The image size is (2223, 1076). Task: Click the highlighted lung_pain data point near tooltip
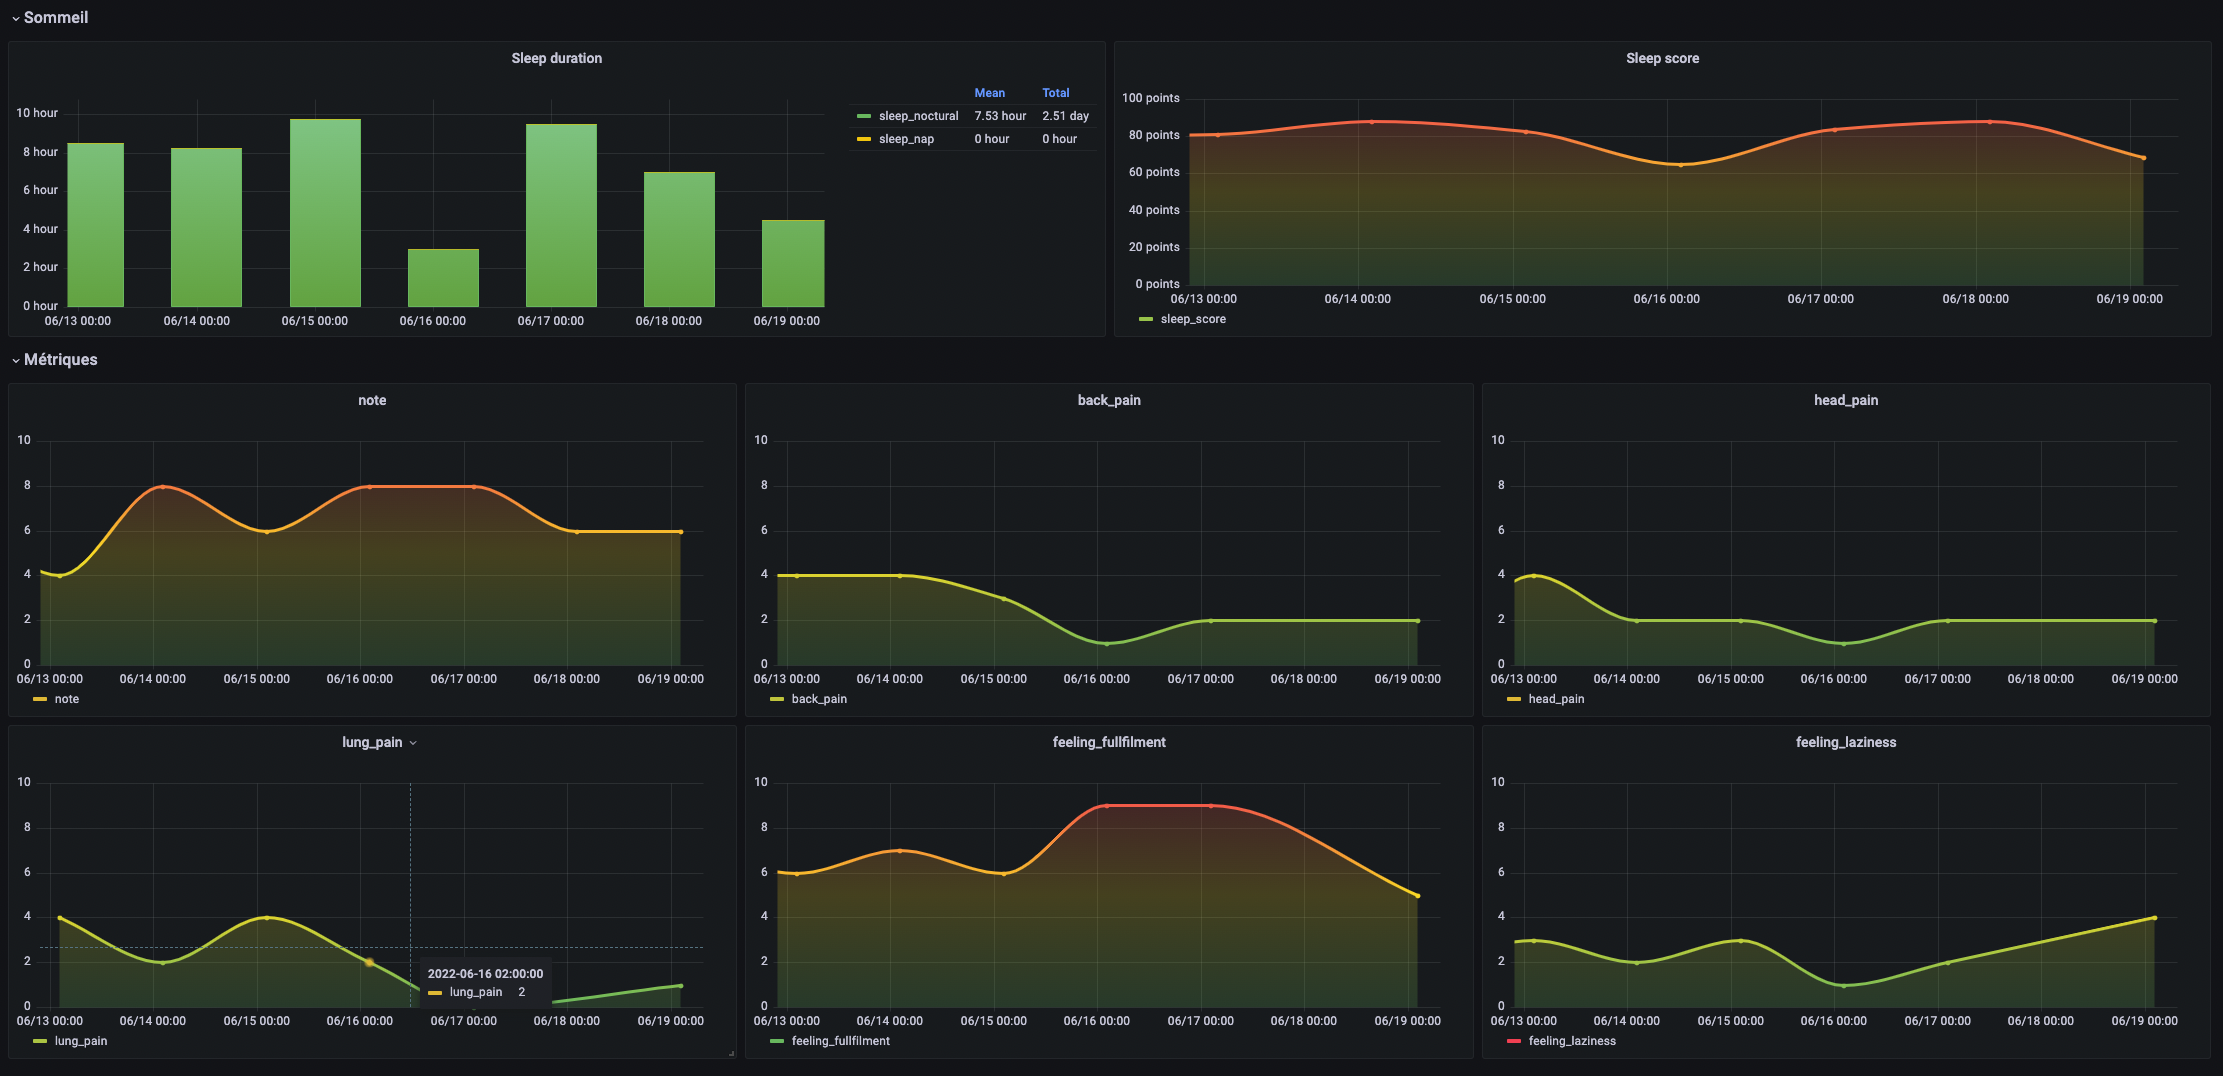369,962
